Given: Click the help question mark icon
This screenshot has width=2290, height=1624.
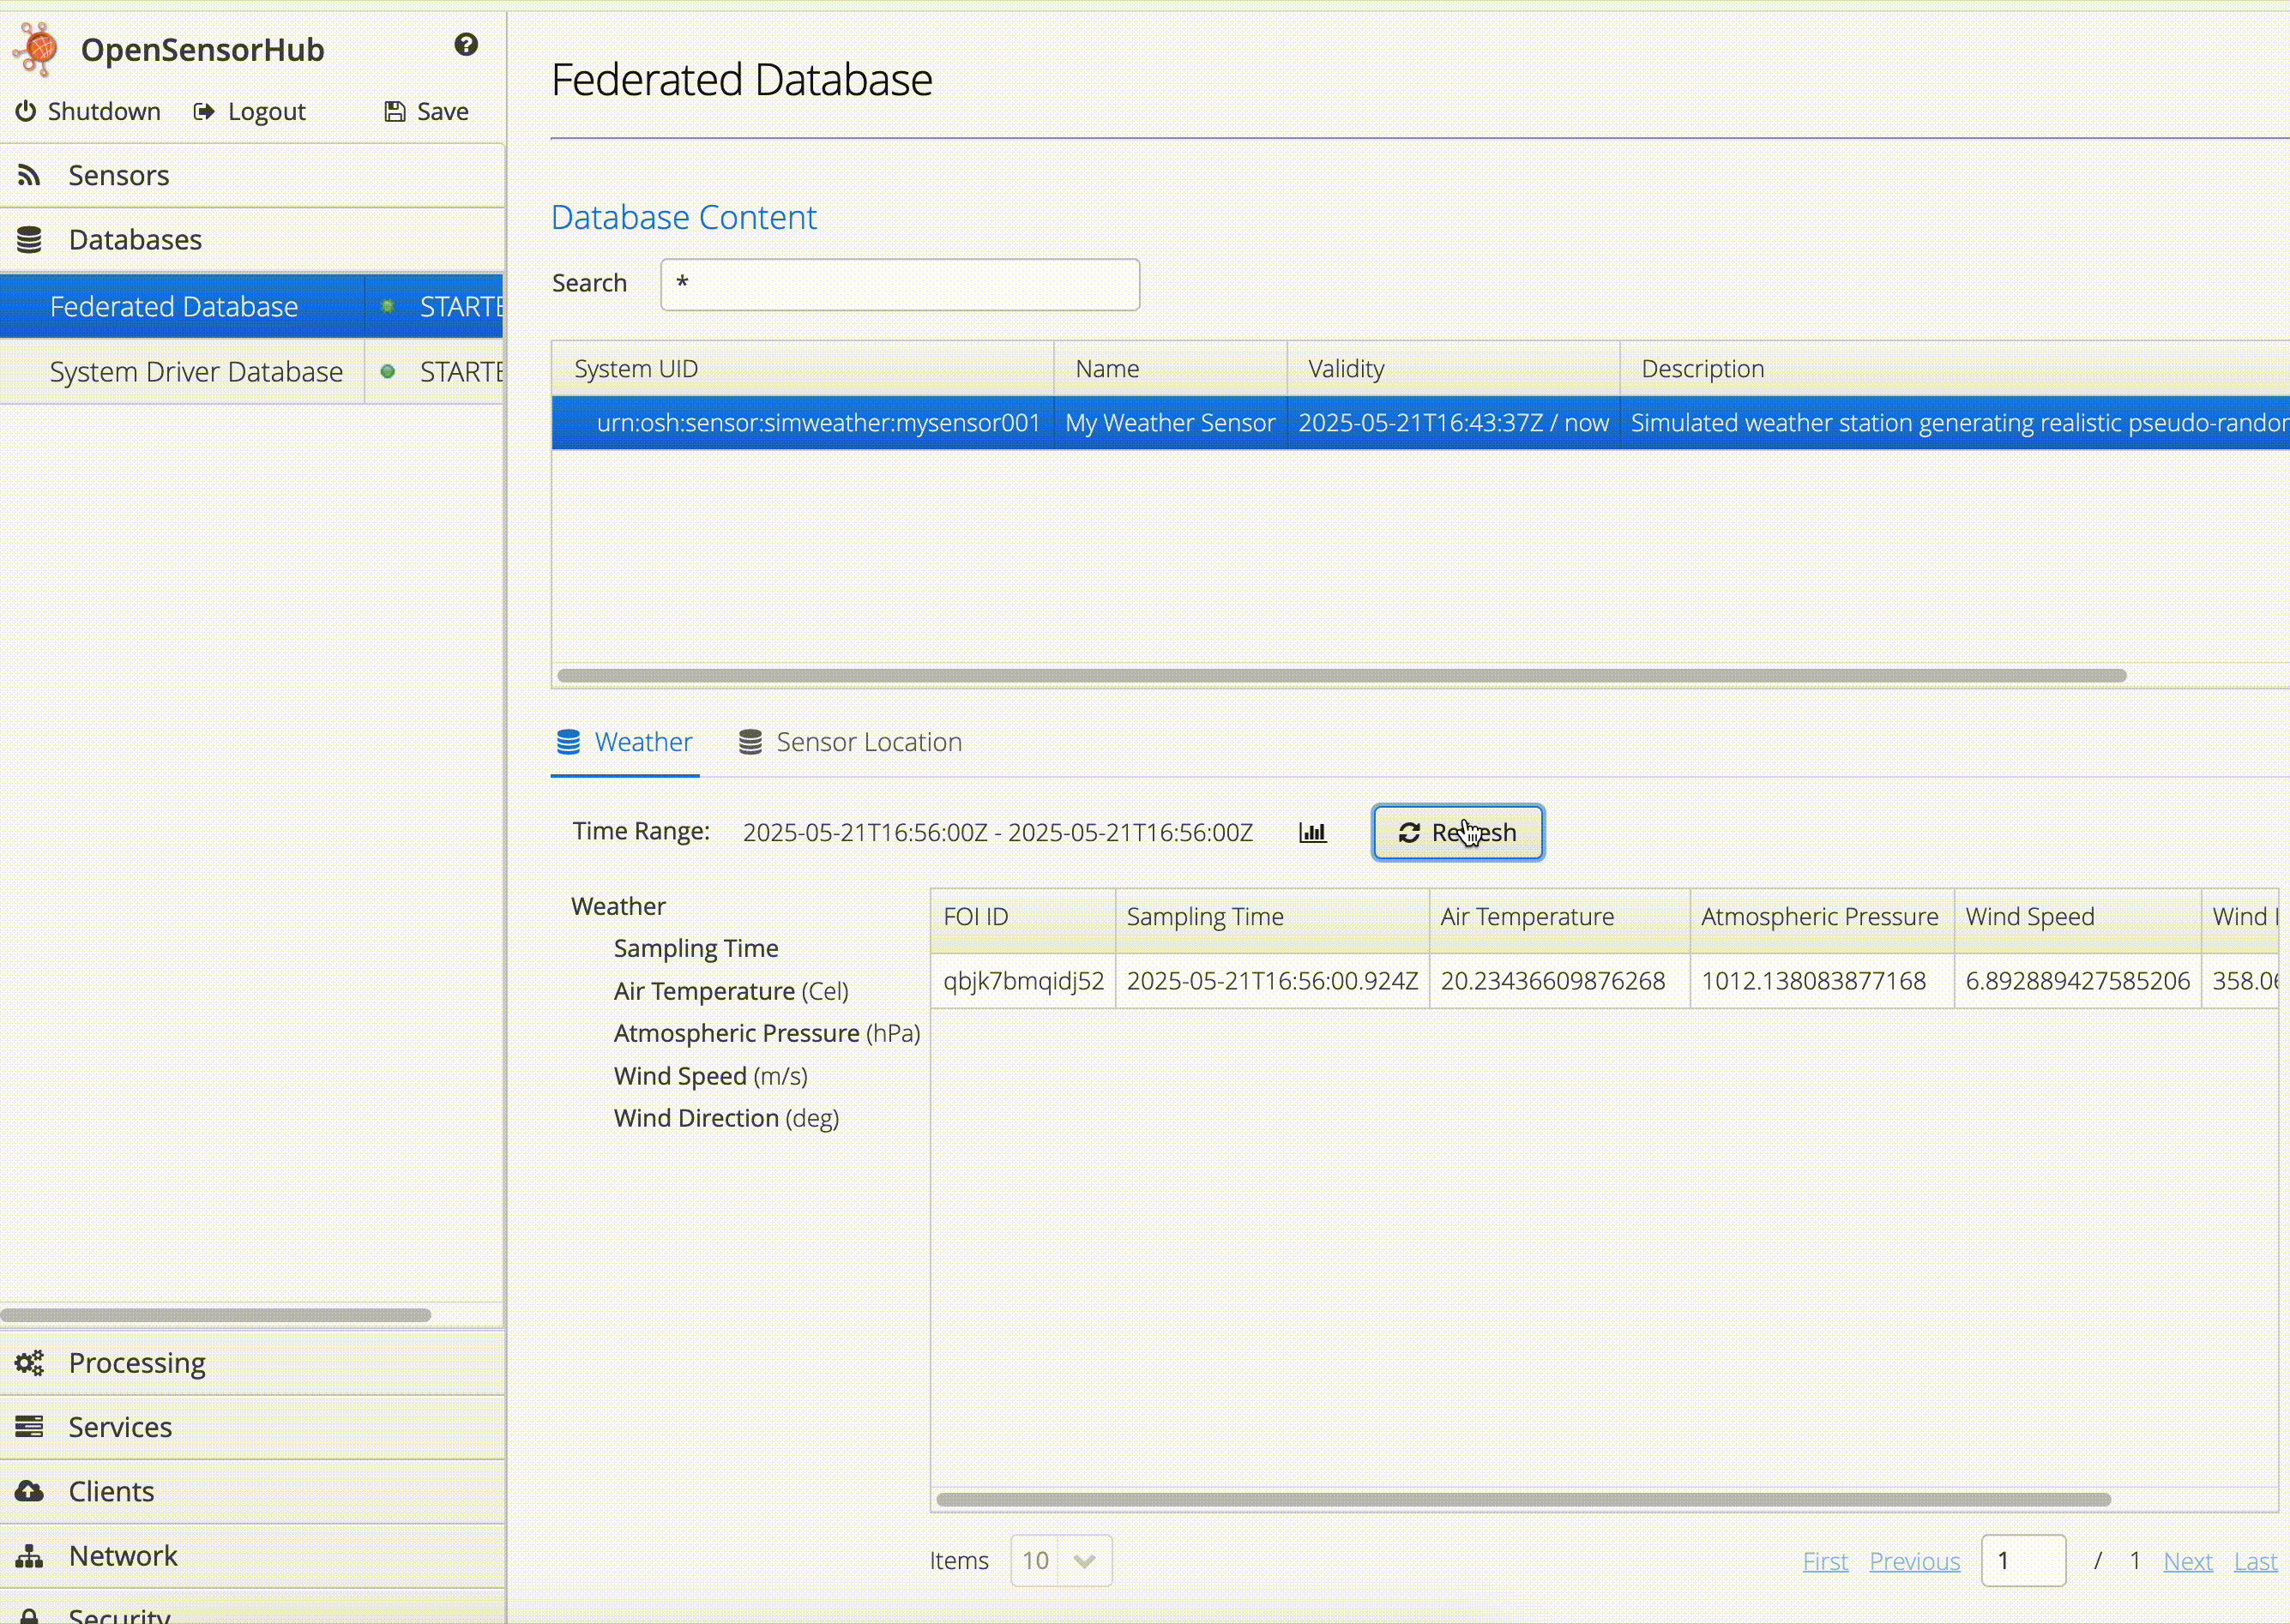Looking at the screenshot, I should coord(466,45).
